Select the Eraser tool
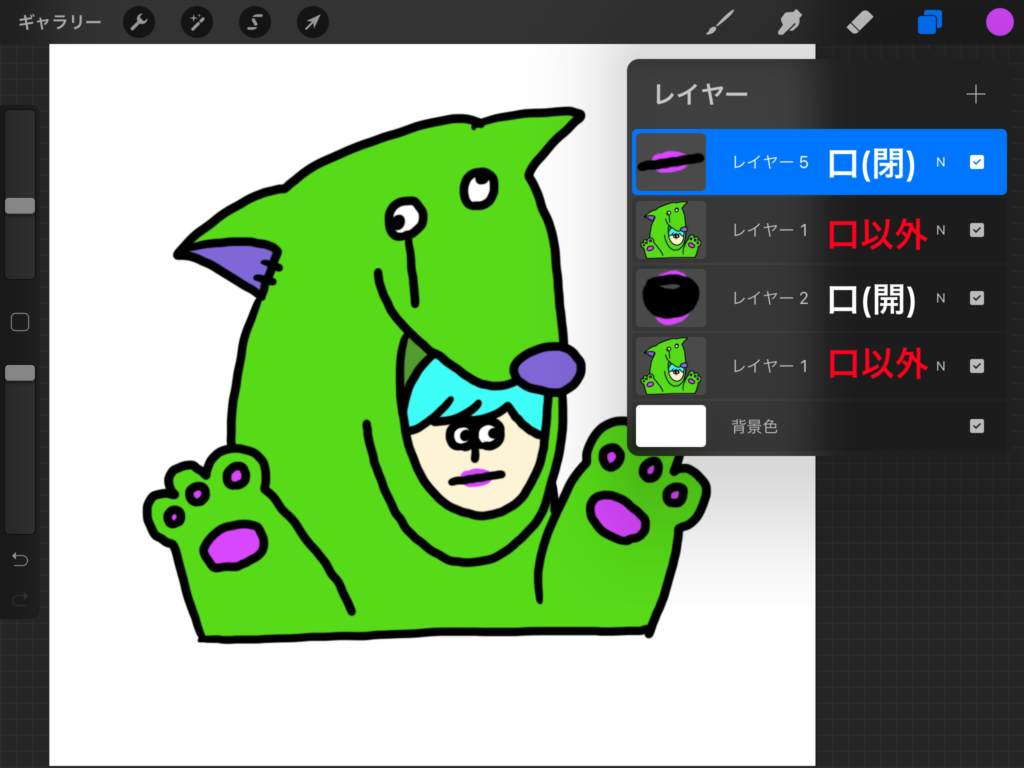This screenshot has width=1024, height=768. point(859,23)
